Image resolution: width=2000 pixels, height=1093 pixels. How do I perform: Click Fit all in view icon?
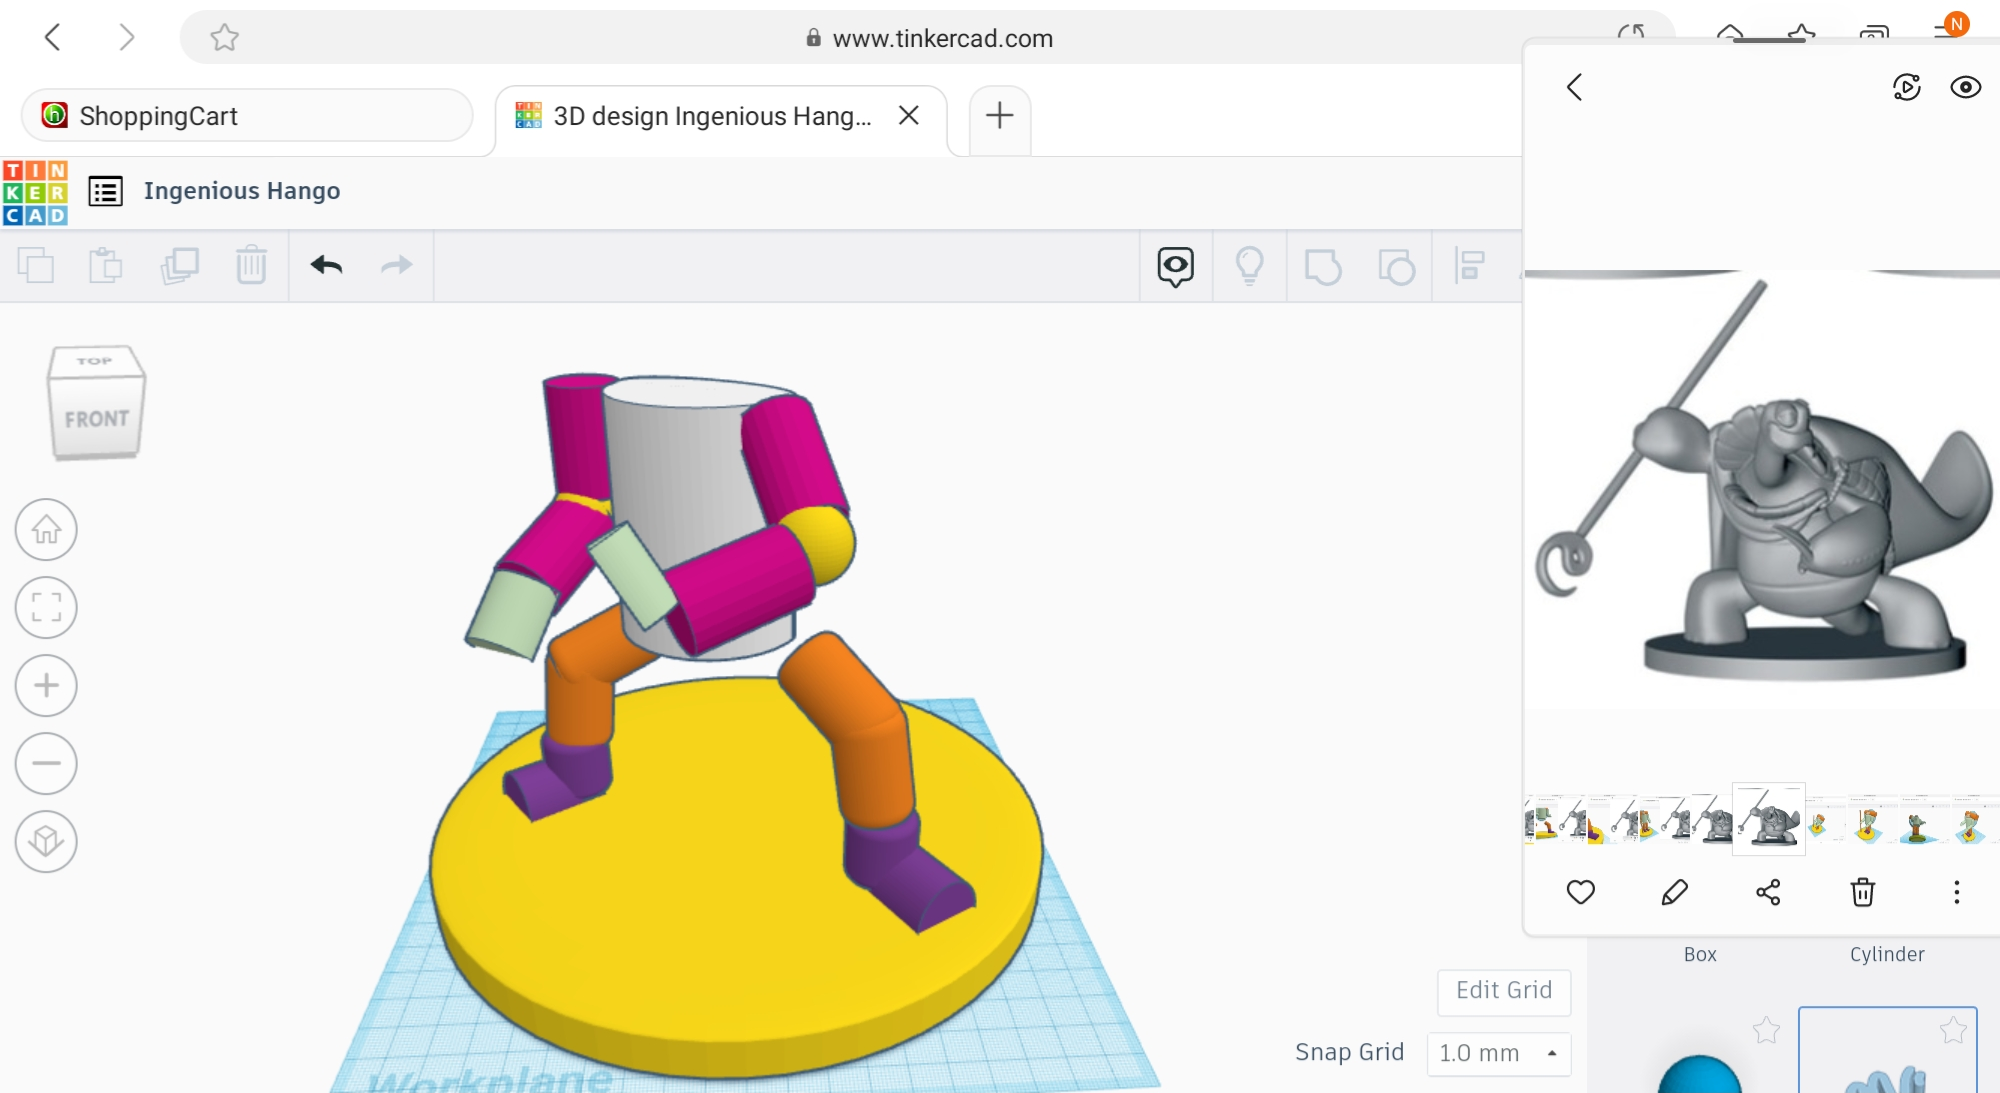click(x=46, y=607)
